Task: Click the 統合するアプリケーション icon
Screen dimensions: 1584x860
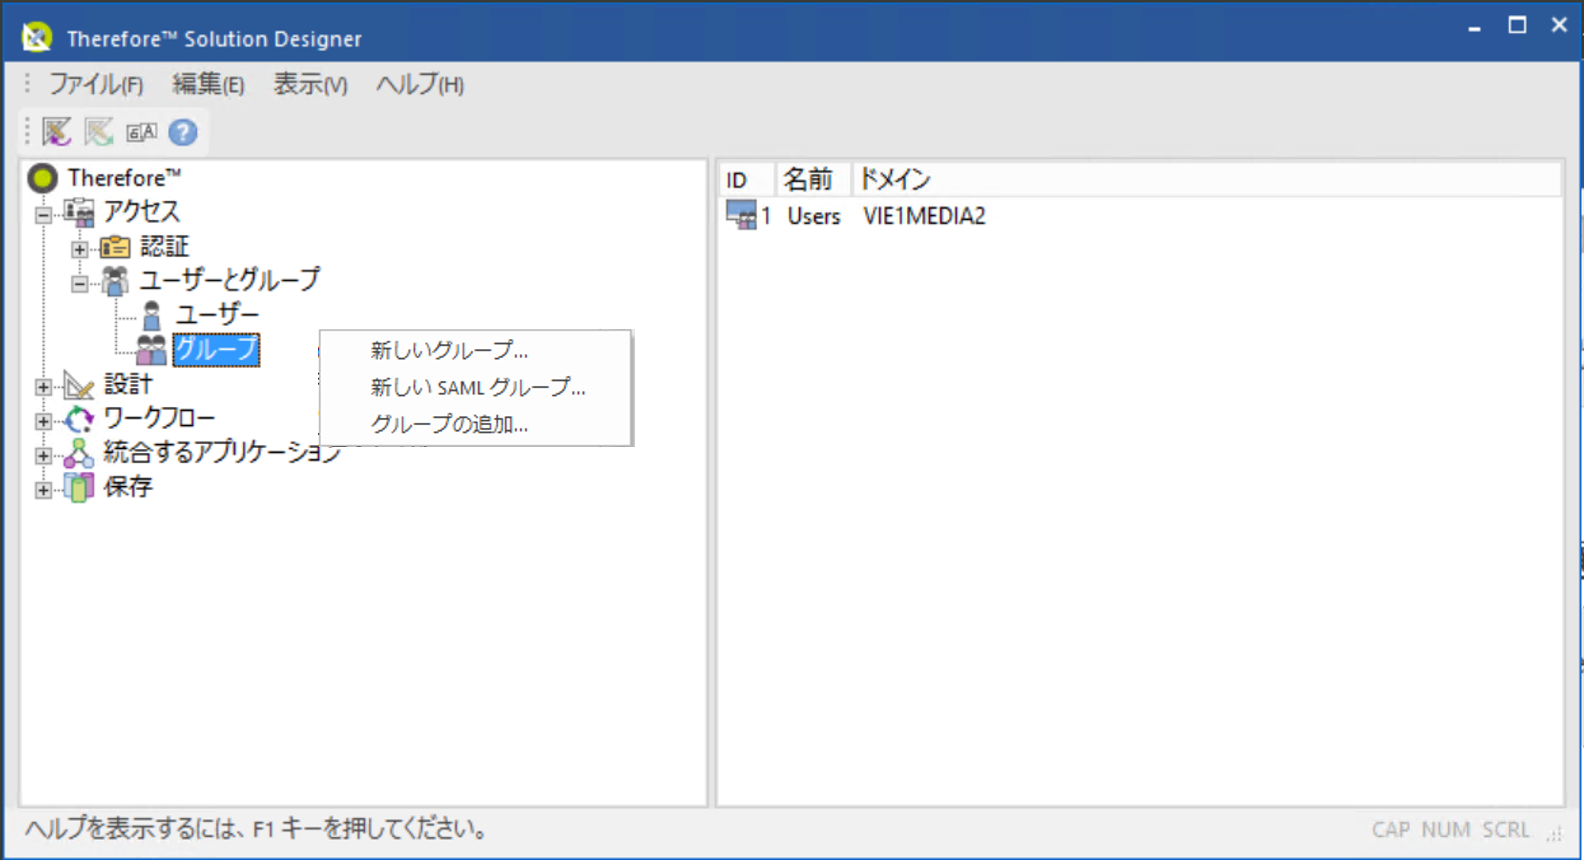Action: pos(79,453)
